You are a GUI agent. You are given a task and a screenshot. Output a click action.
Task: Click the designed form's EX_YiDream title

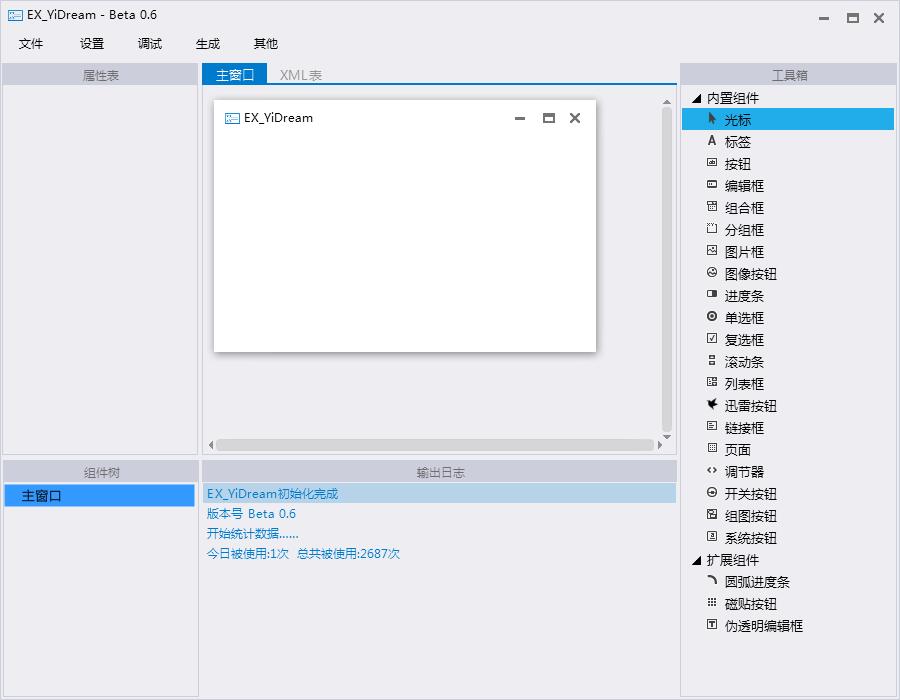click(x=278, y=118)
